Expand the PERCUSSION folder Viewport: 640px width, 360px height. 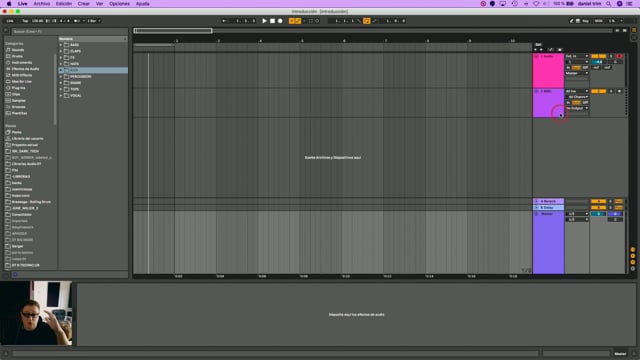tap(61, 77)
